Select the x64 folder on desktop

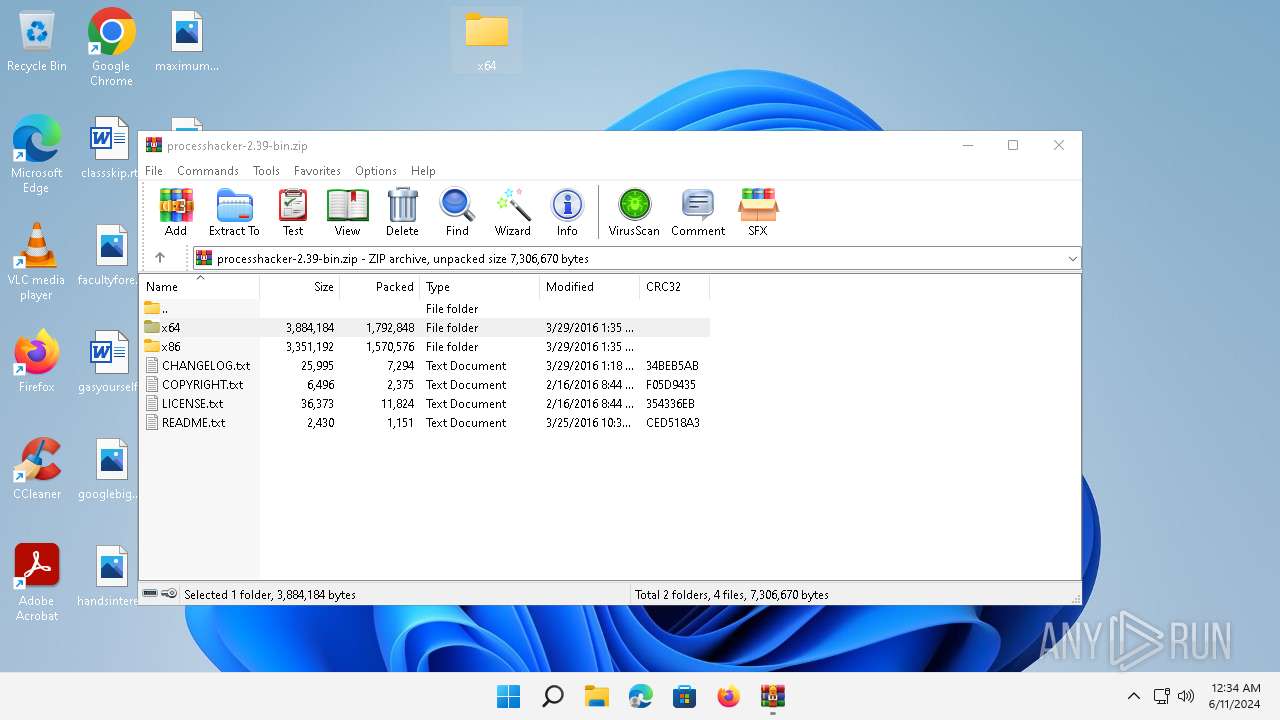click(487, 41)
